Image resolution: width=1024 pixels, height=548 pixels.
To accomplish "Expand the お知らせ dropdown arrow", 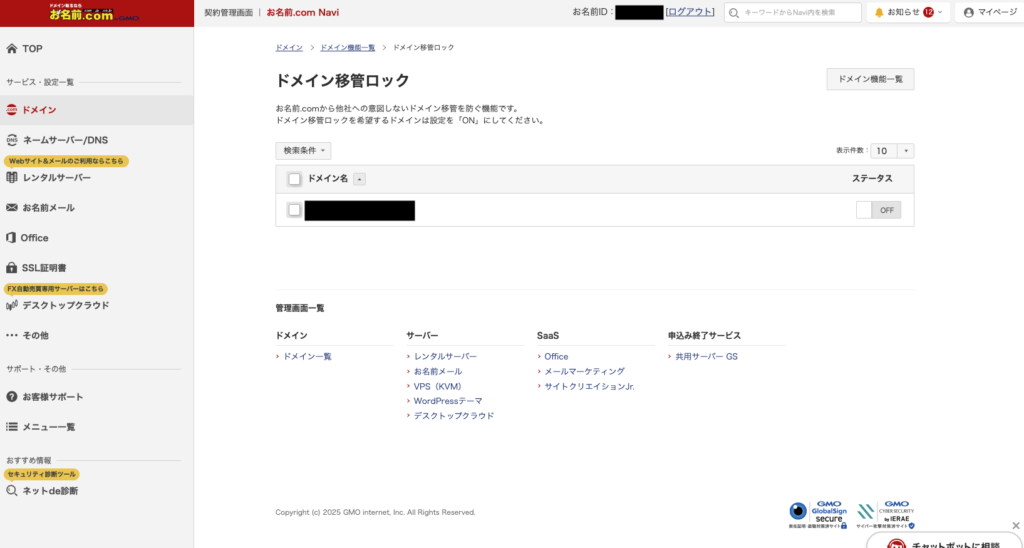I will (x=940, y=12).
